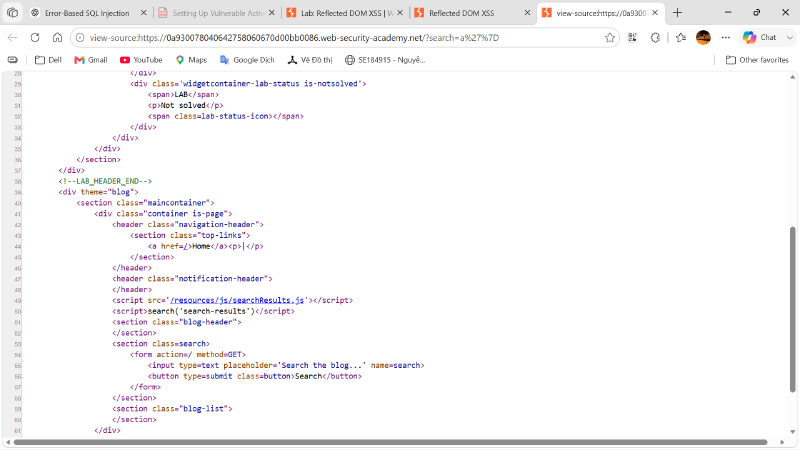This screenshot has height=450, width=800.
Task: Open the tab actions menu icon
Action: tap(12, 13)
